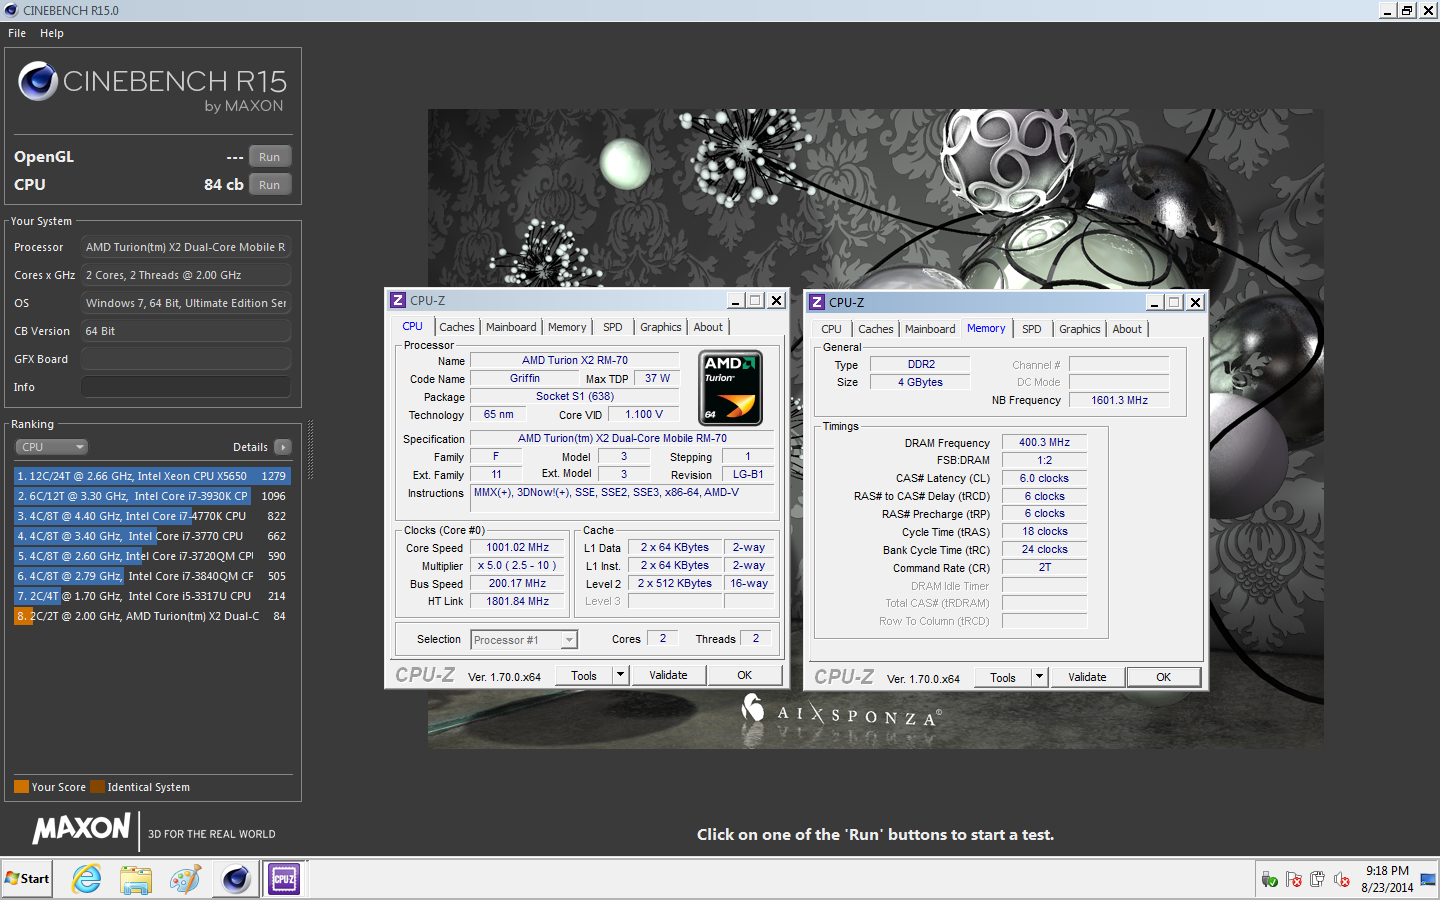Open the Ranking CPU dropdown
This screenshot has height=900, width=1440.
pos(51,447)
